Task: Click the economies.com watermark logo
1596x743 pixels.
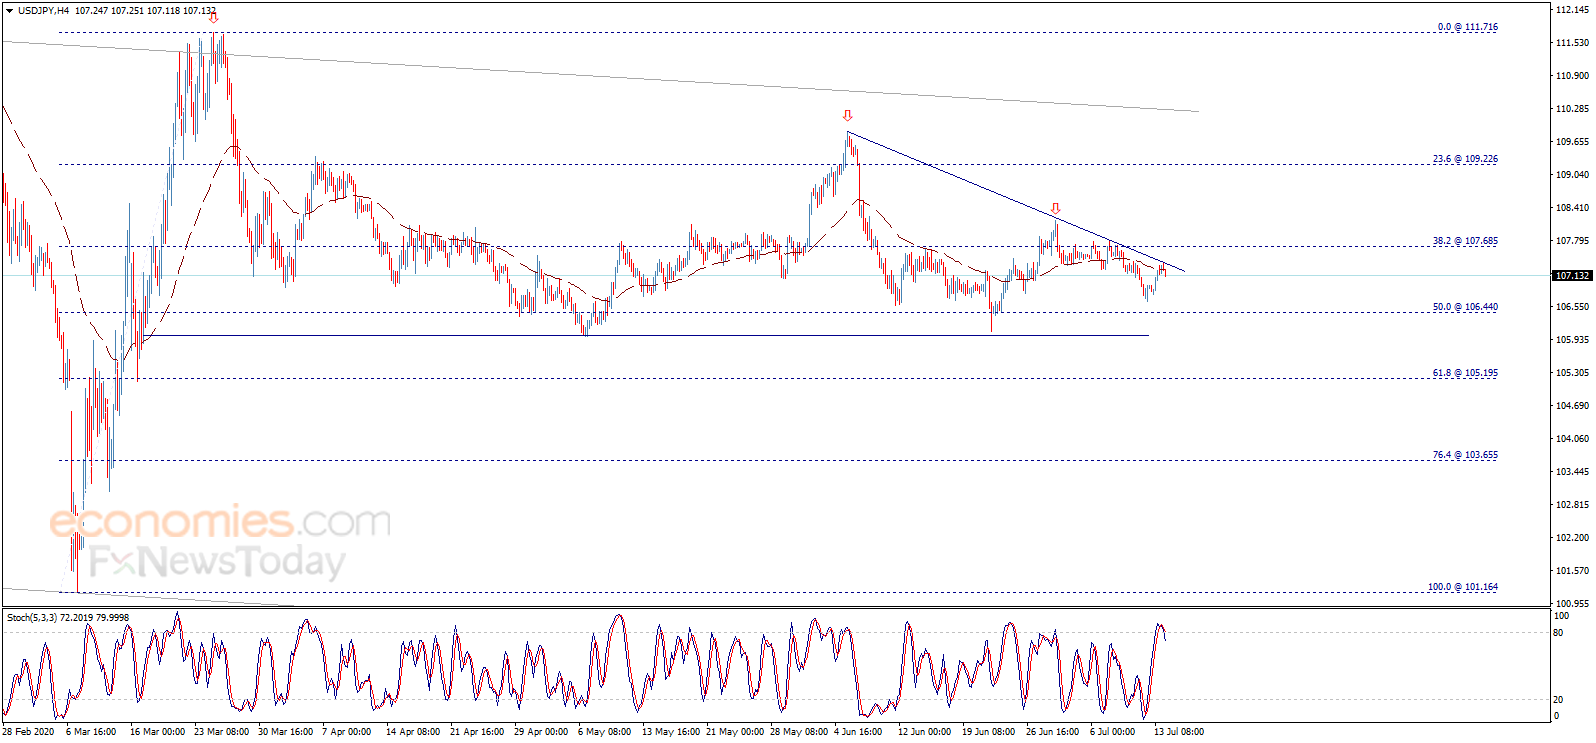Action: (x=220, y=522)
